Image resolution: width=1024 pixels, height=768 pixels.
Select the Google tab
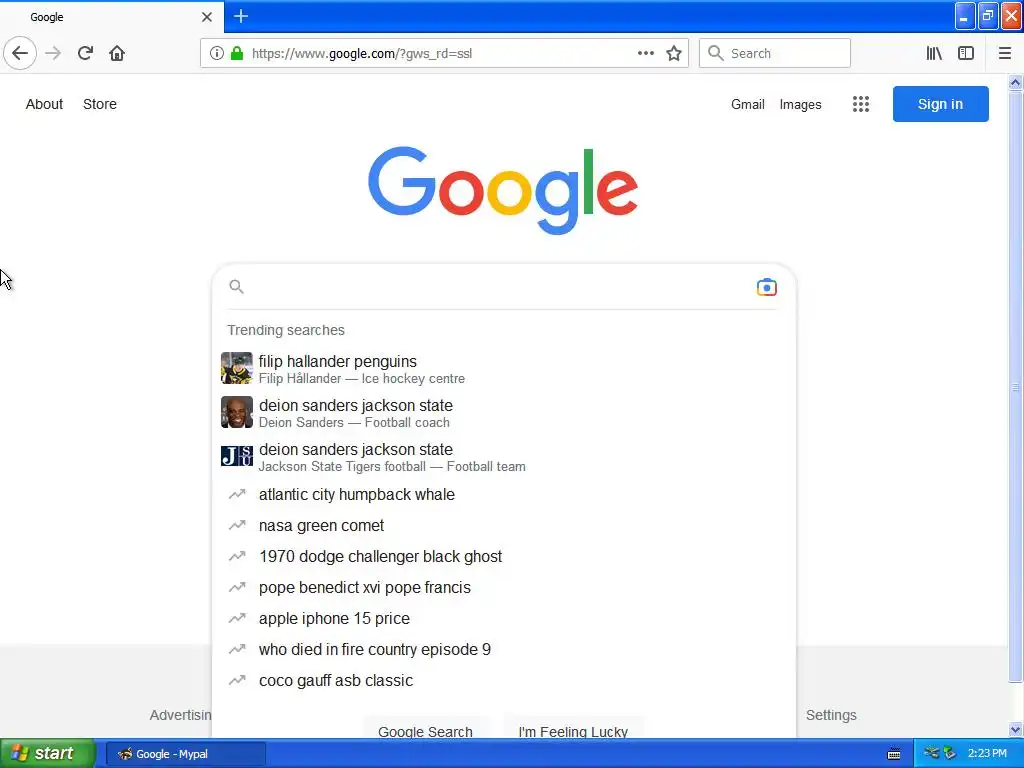tap(112, 17)
